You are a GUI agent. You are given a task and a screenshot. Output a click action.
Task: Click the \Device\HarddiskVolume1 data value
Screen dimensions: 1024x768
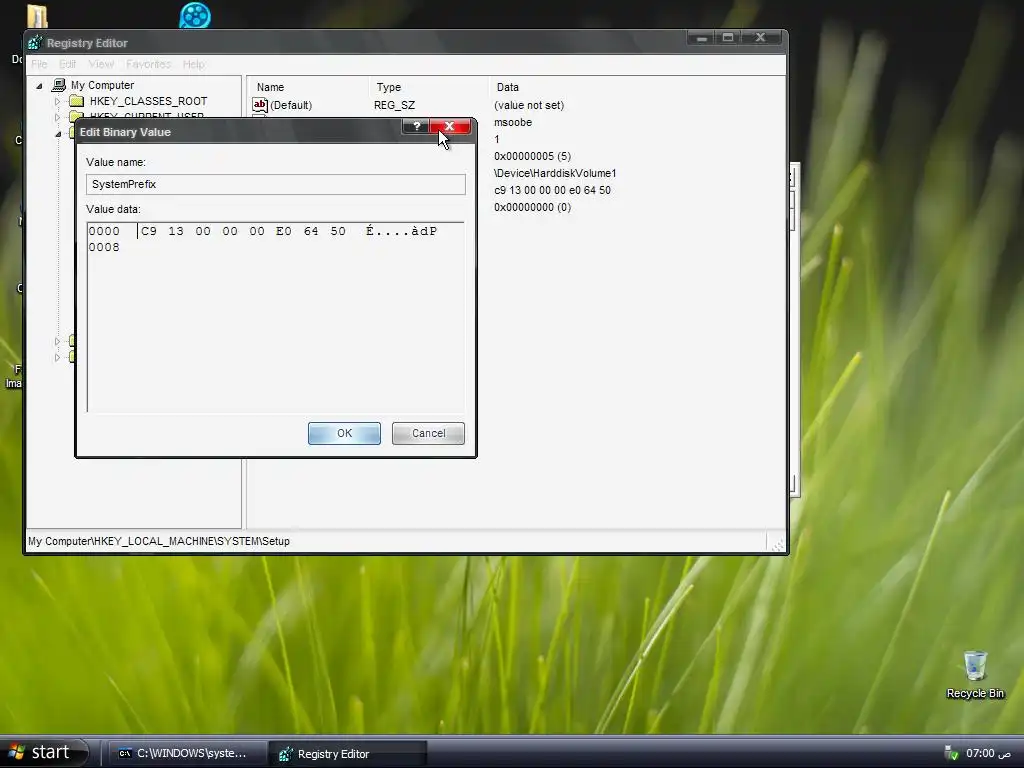[x=555, y=173]
